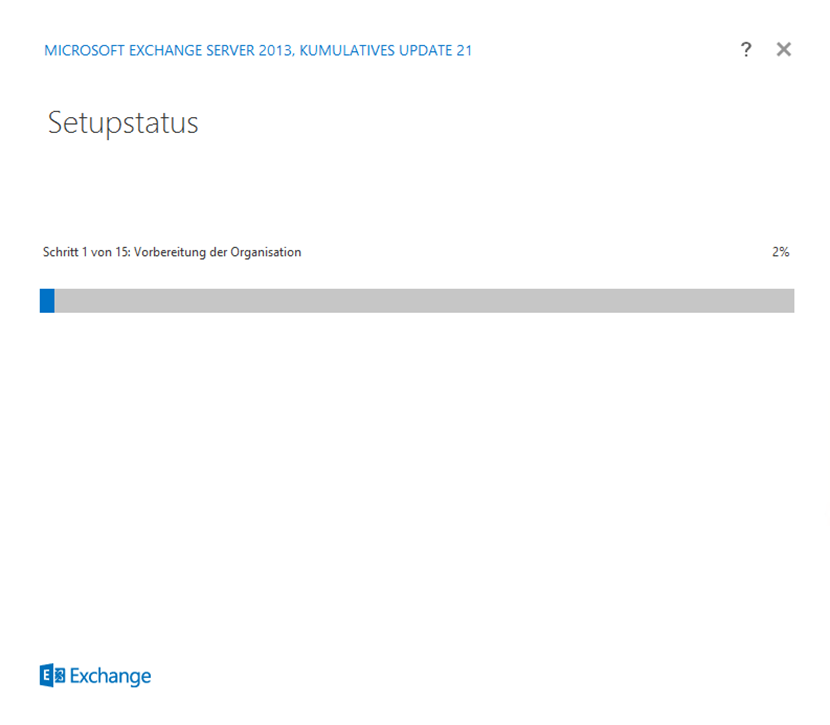This screenshot has height=725, width=830.
Task: Click the blue Exchange logo icon
Action: 52,676
